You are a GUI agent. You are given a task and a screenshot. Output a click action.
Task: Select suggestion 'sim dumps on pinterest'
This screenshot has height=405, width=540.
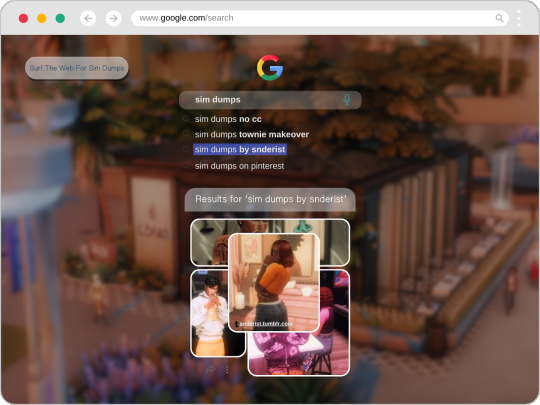(239, 166)
